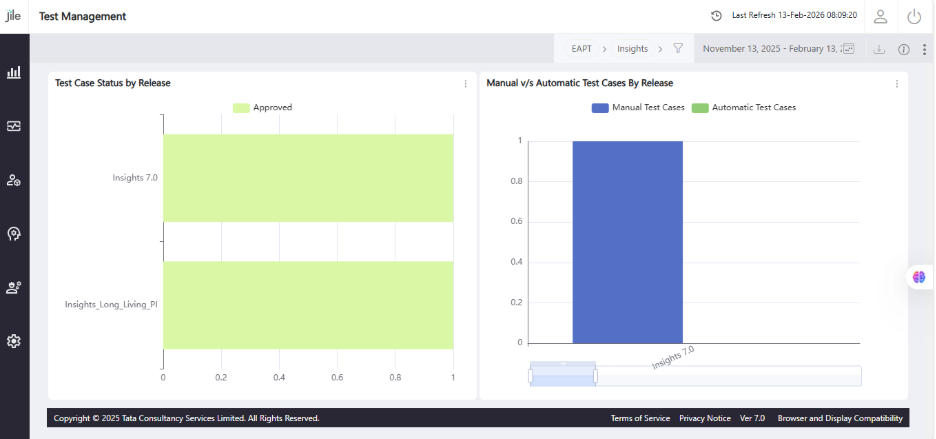Open the user profile icon
The height and width of the screenshot is (439, 936).
880,16
